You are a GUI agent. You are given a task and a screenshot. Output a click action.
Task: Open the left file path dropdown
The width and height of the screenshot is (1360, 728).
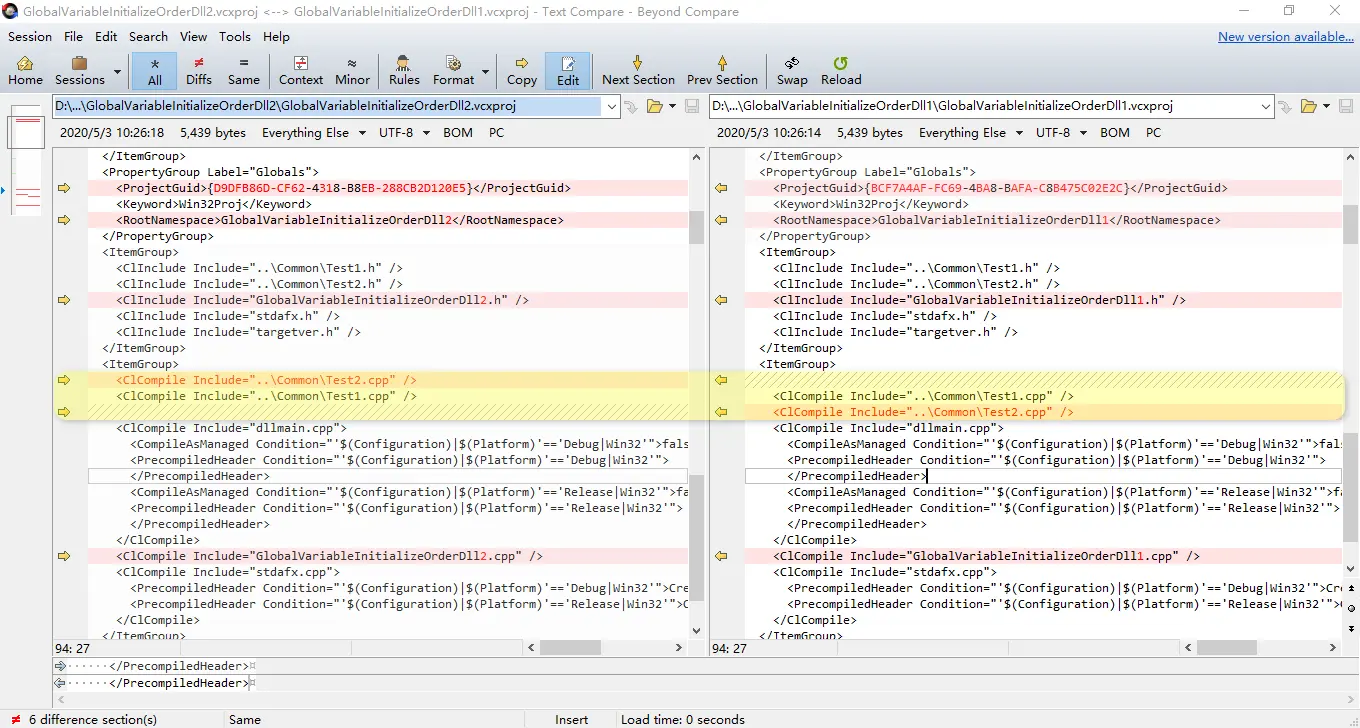point(610,105)
